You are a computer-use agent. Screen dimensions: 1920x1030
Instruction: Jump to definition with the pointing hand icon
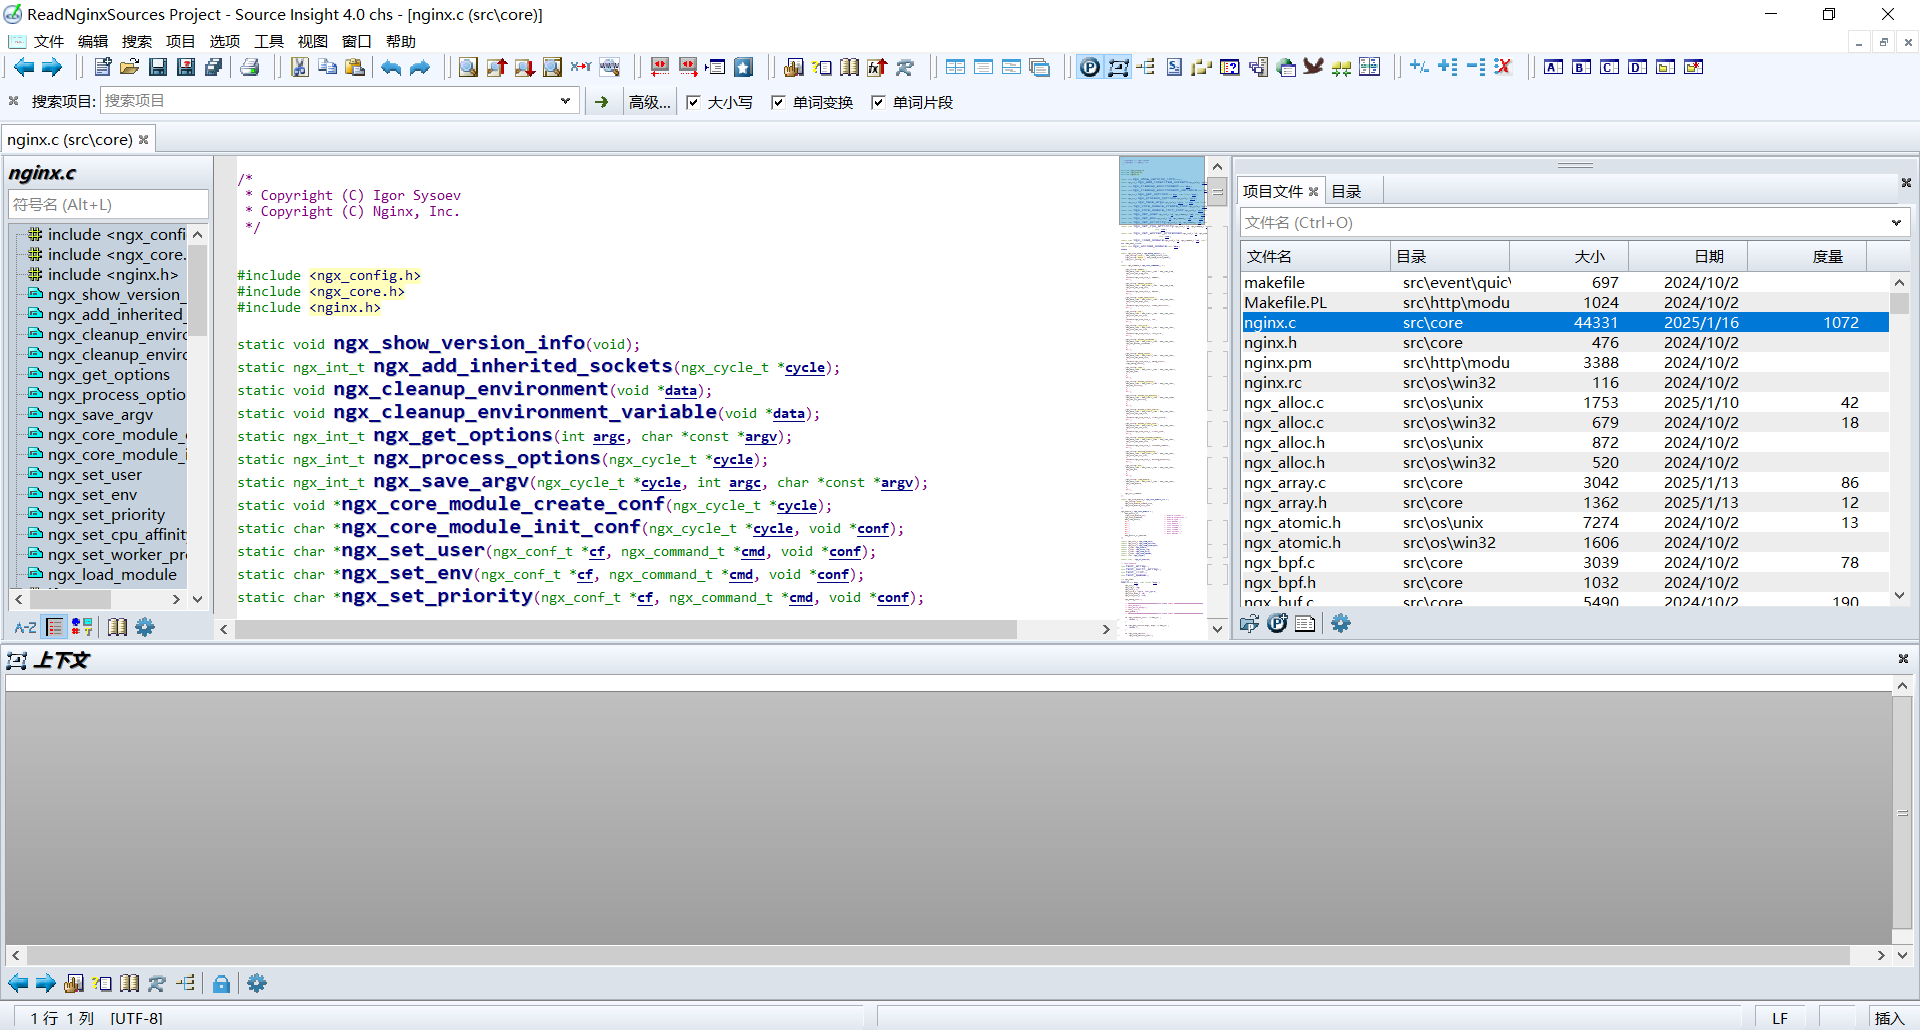pos(793,67)
